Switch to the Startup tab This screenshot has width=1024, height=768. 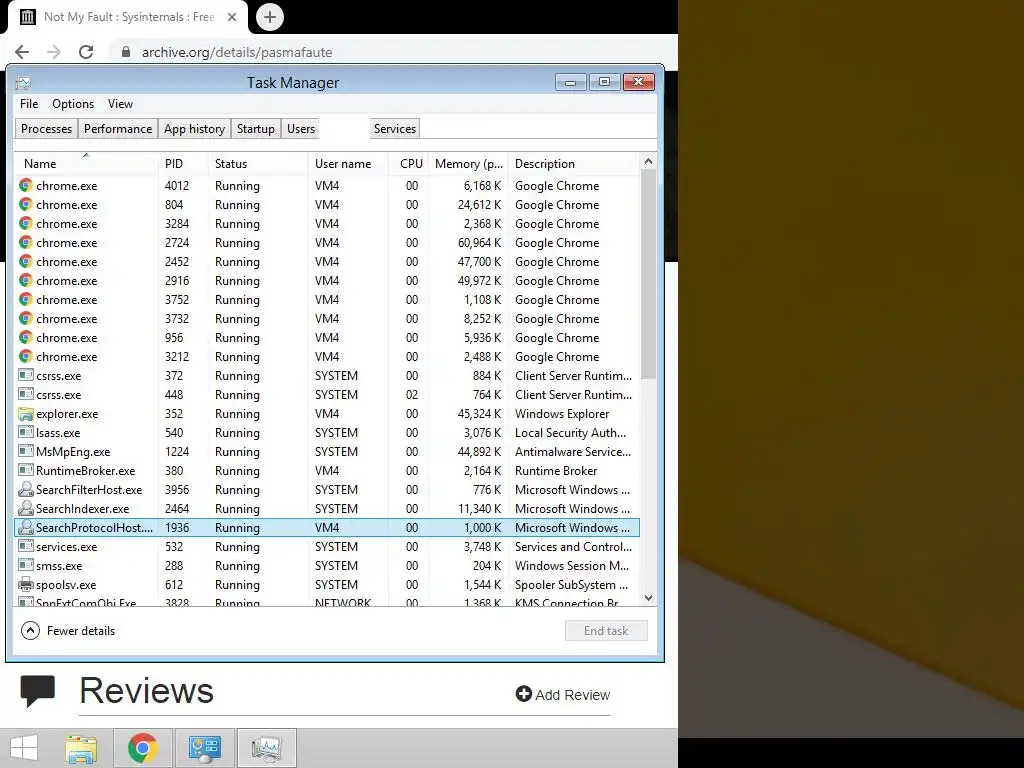click(255, 129)
